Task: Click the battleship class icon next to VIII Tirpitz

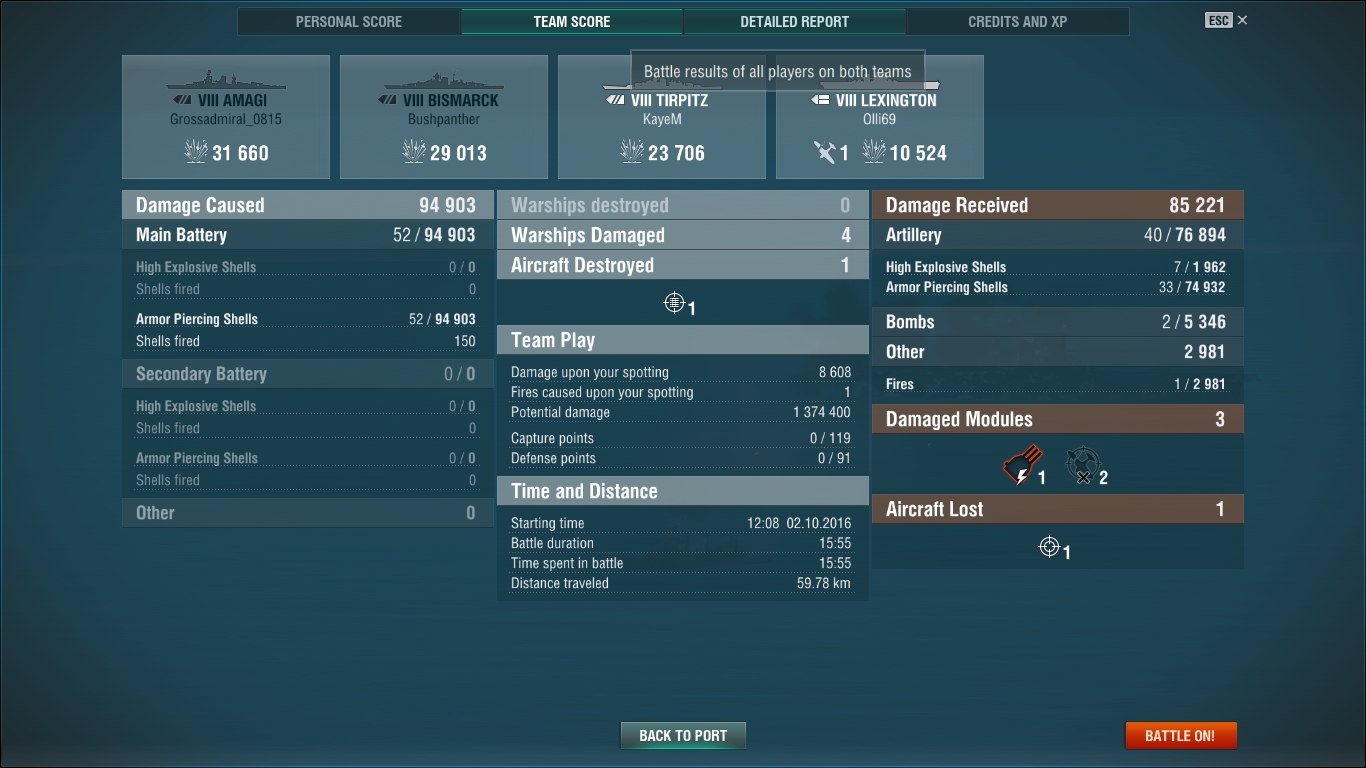Action: (616, 100)
